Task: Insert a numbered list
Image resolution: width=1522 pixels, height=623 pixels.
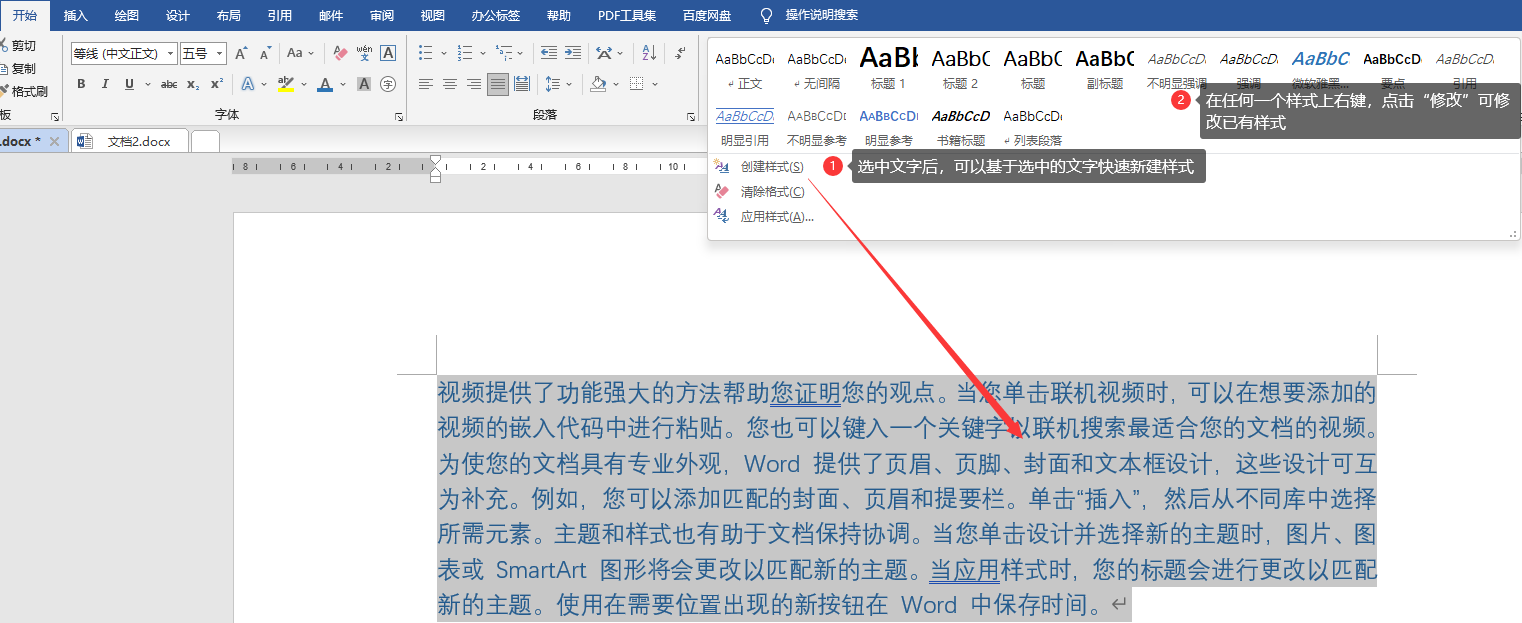Action: [464, 54]
